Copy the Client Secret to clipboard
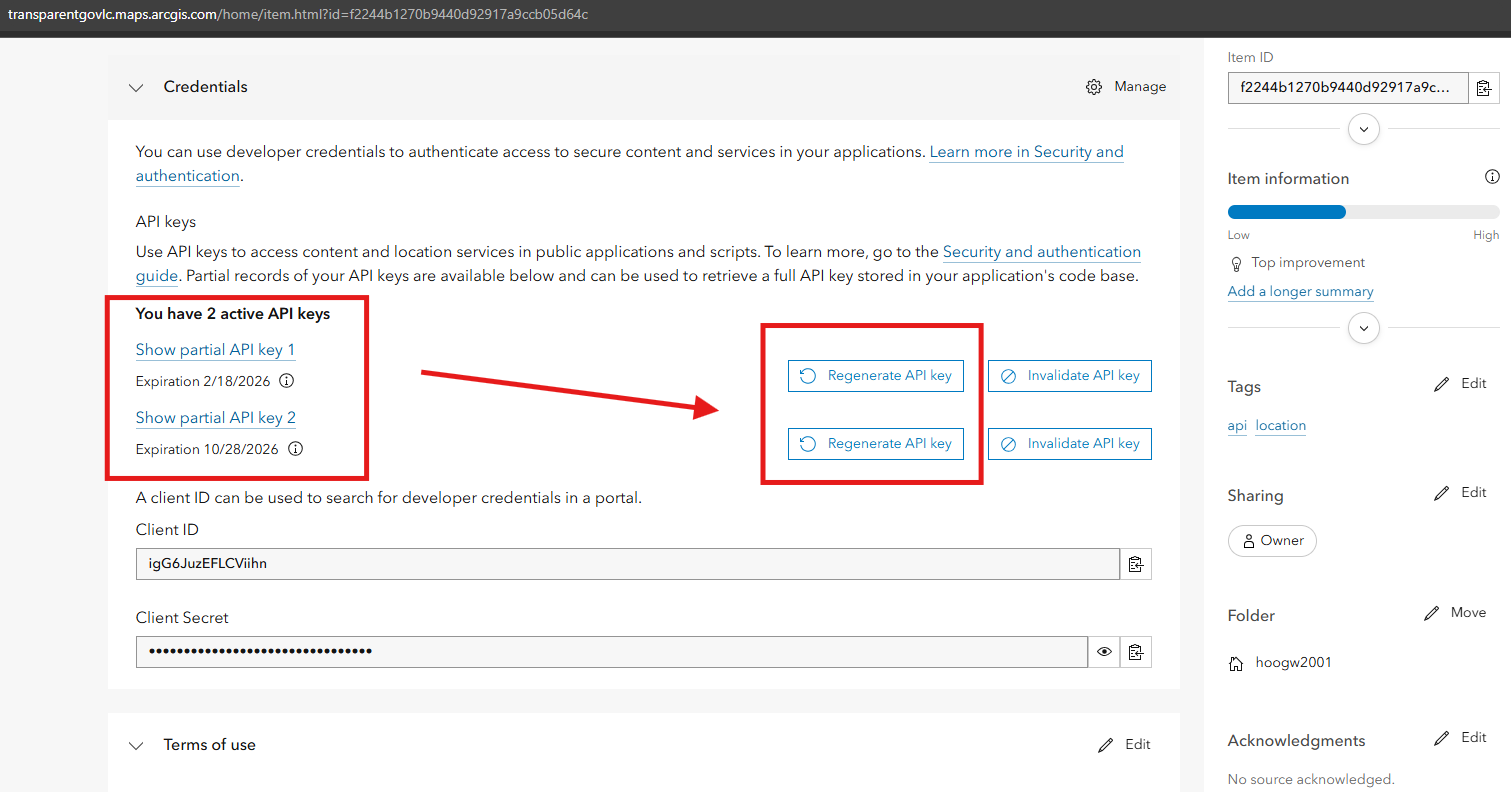This screenshot has height=792, width=1511. [x=1136, y=652]
